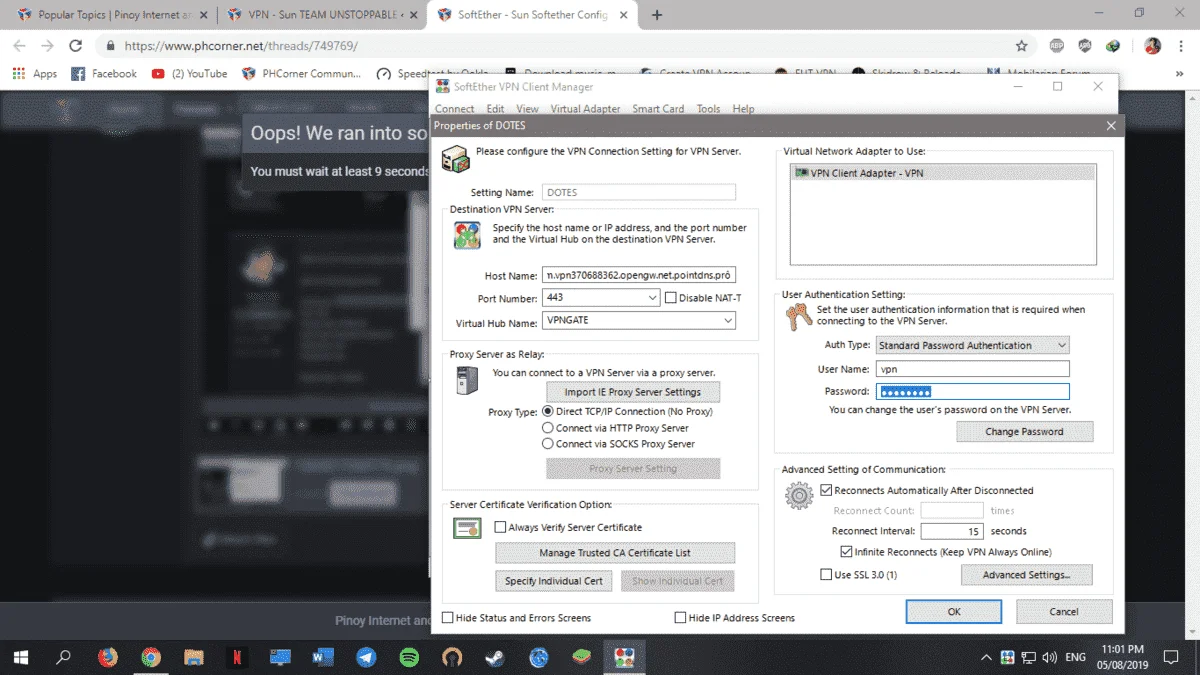Expand the Virtual Hub Name dropdown
This screenshot has width=1200, height=675.
click(728, 321)
